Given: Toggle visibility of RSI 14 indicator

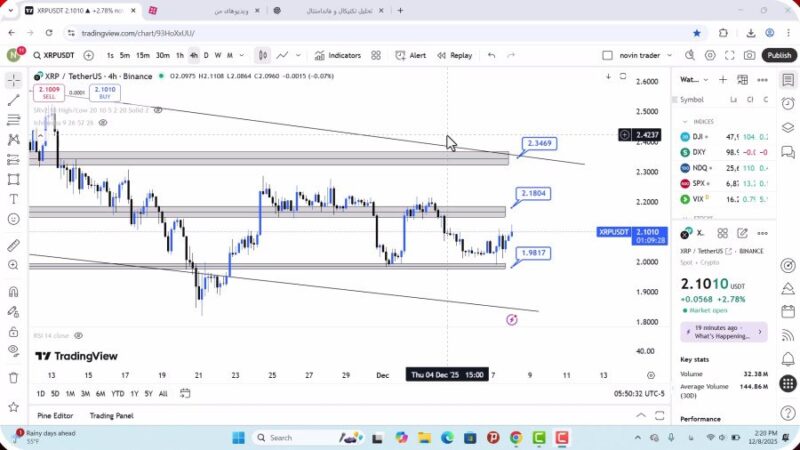Looking at the screenshot, I should (78, 336).
